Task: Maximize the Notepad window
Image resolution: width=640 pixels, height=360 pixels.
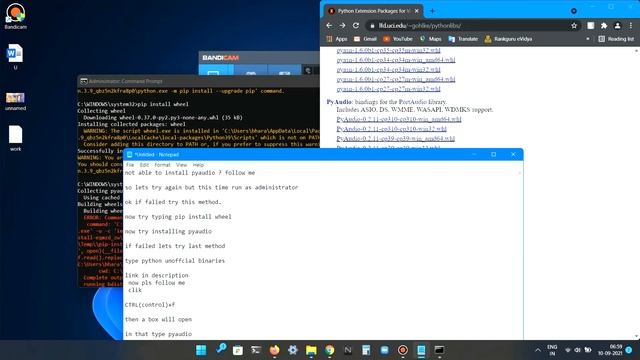Action: [x=493, y=154]
